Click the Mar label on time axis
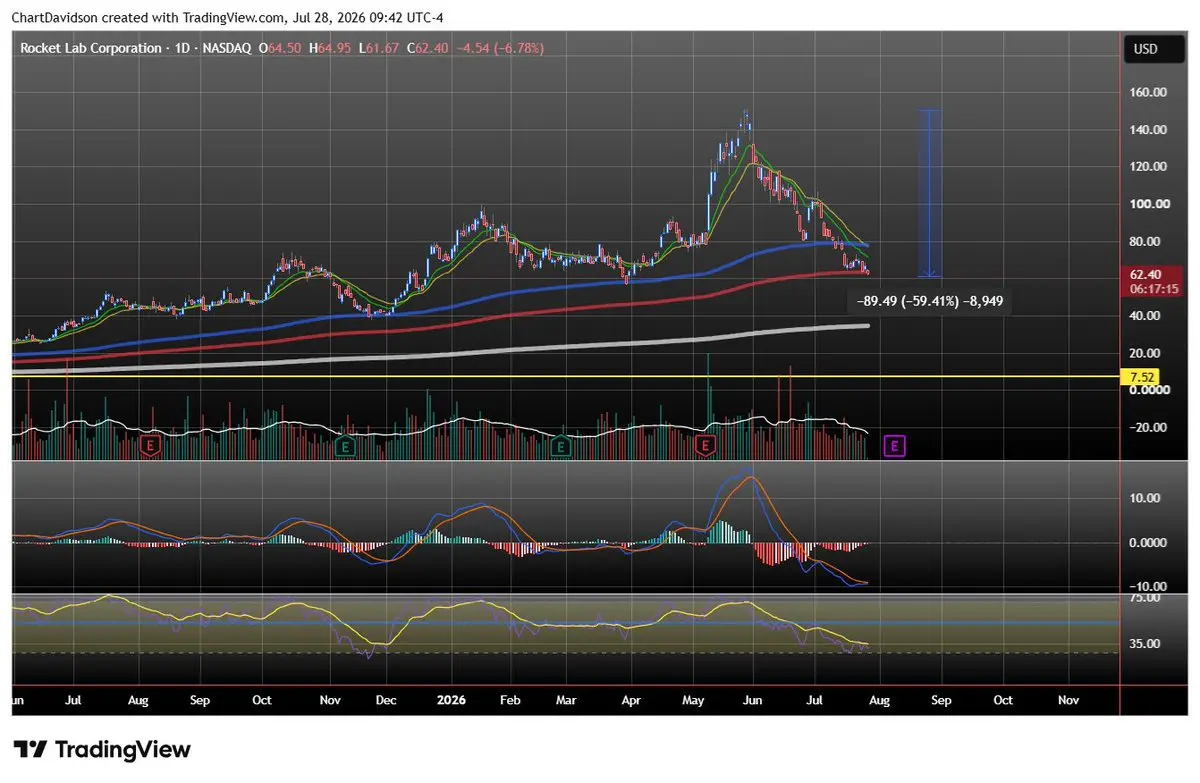The width and height of the screenshot is (1200, 783). coord(566,702)
